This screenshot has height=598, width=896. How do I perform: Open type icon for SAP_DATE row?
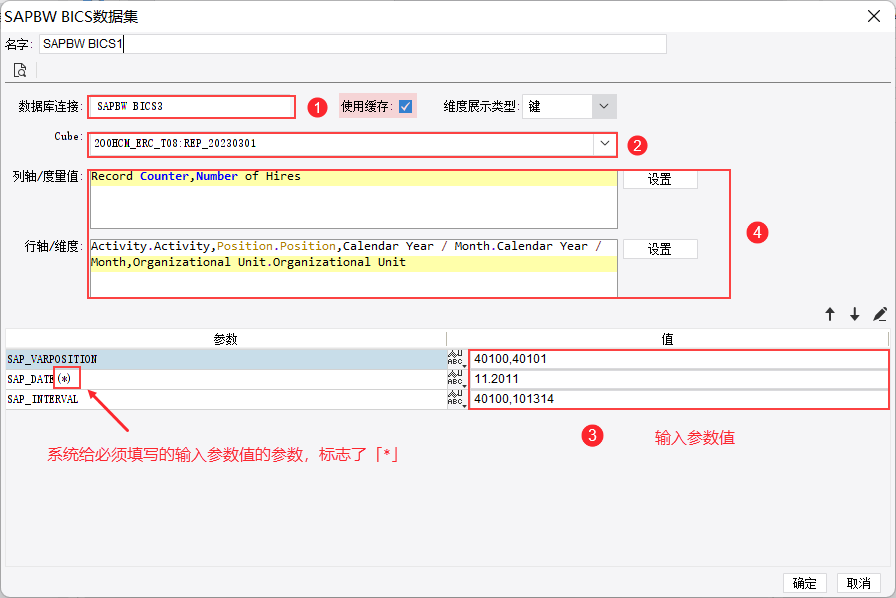(x=457, y=379)
